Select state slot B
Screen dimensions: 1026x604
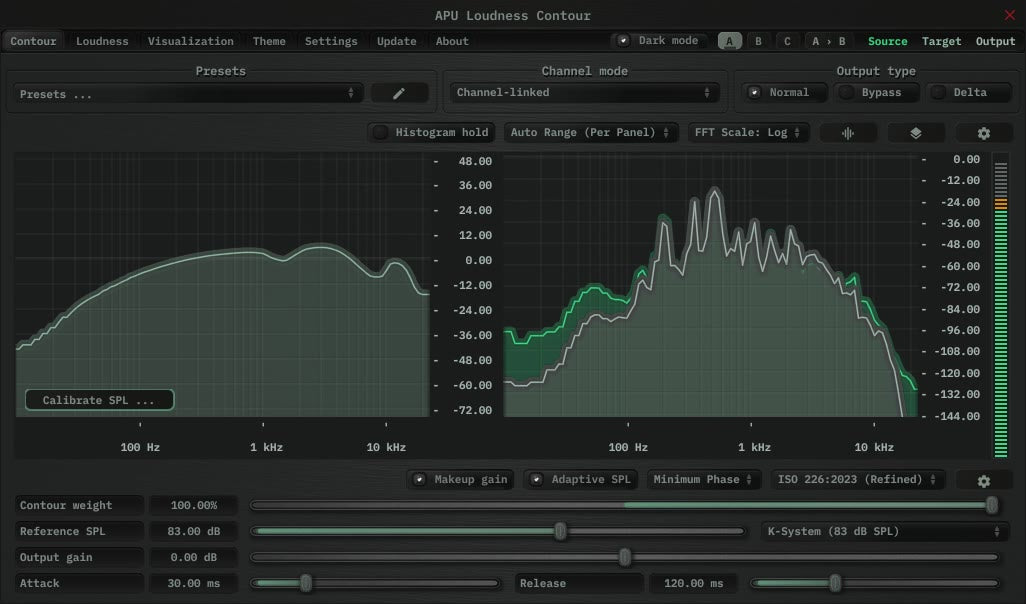[758, 41]
